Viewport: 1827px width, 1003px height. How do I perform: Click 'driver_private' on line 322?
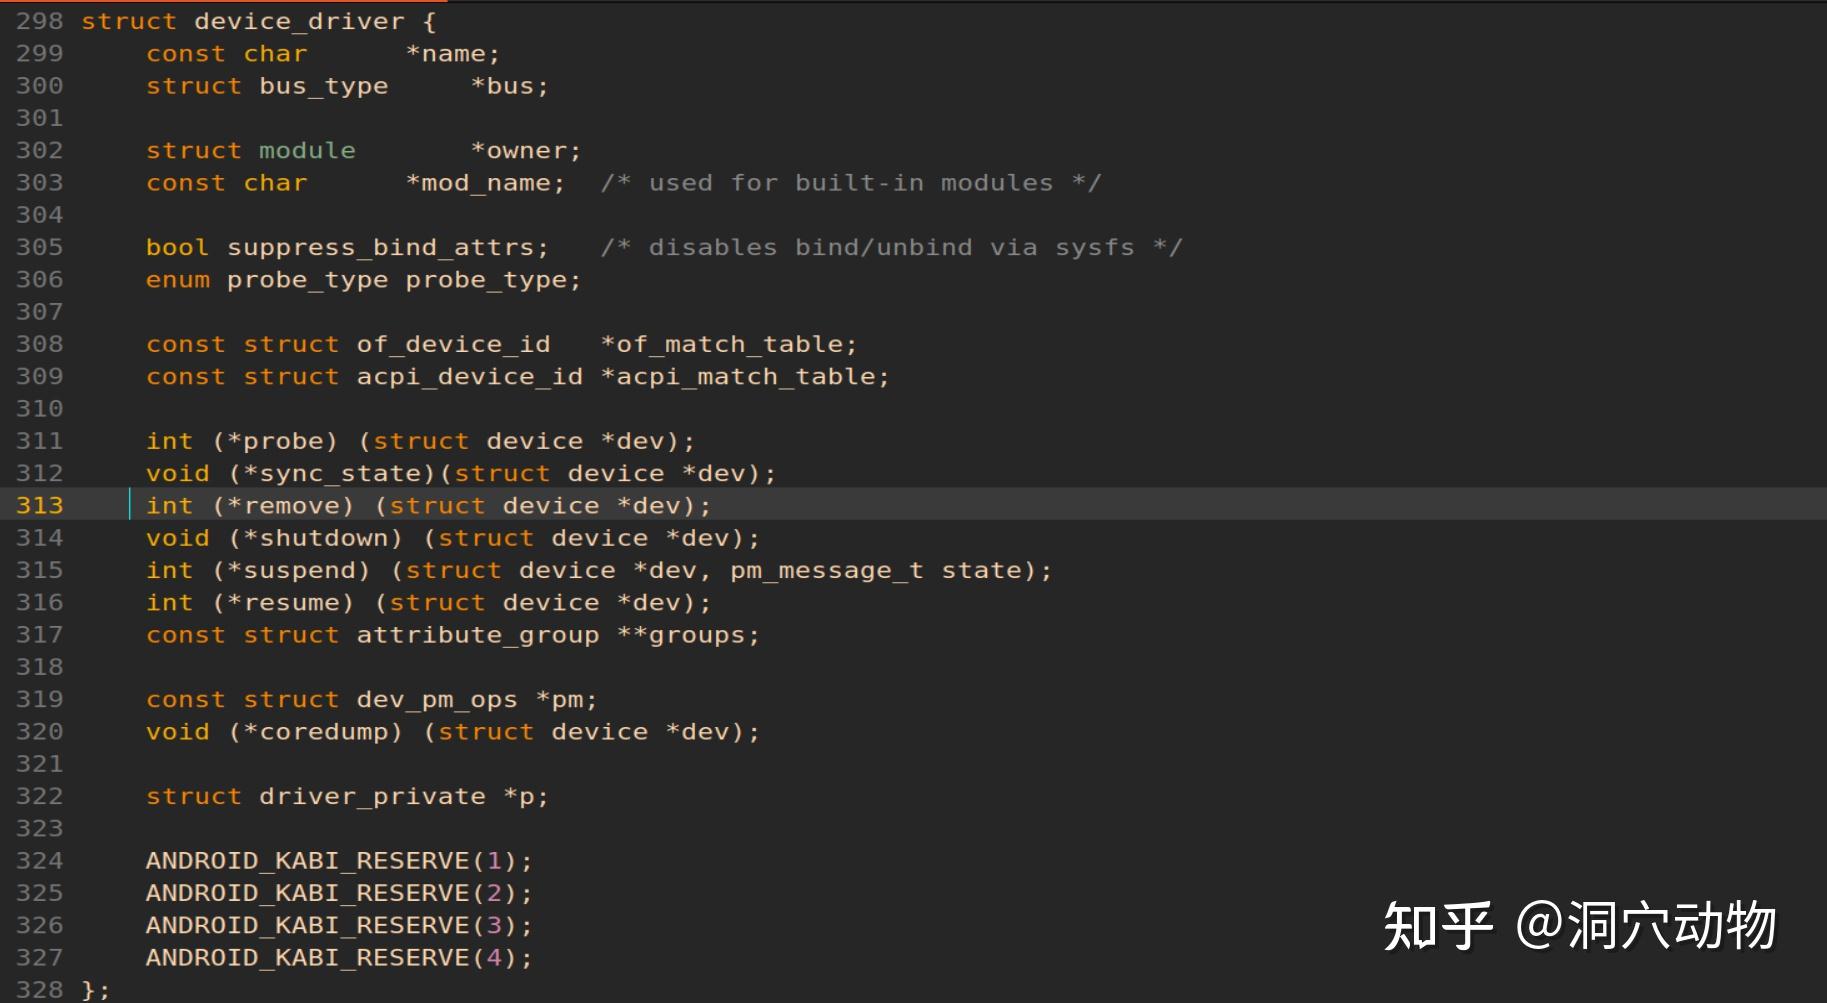372,797
